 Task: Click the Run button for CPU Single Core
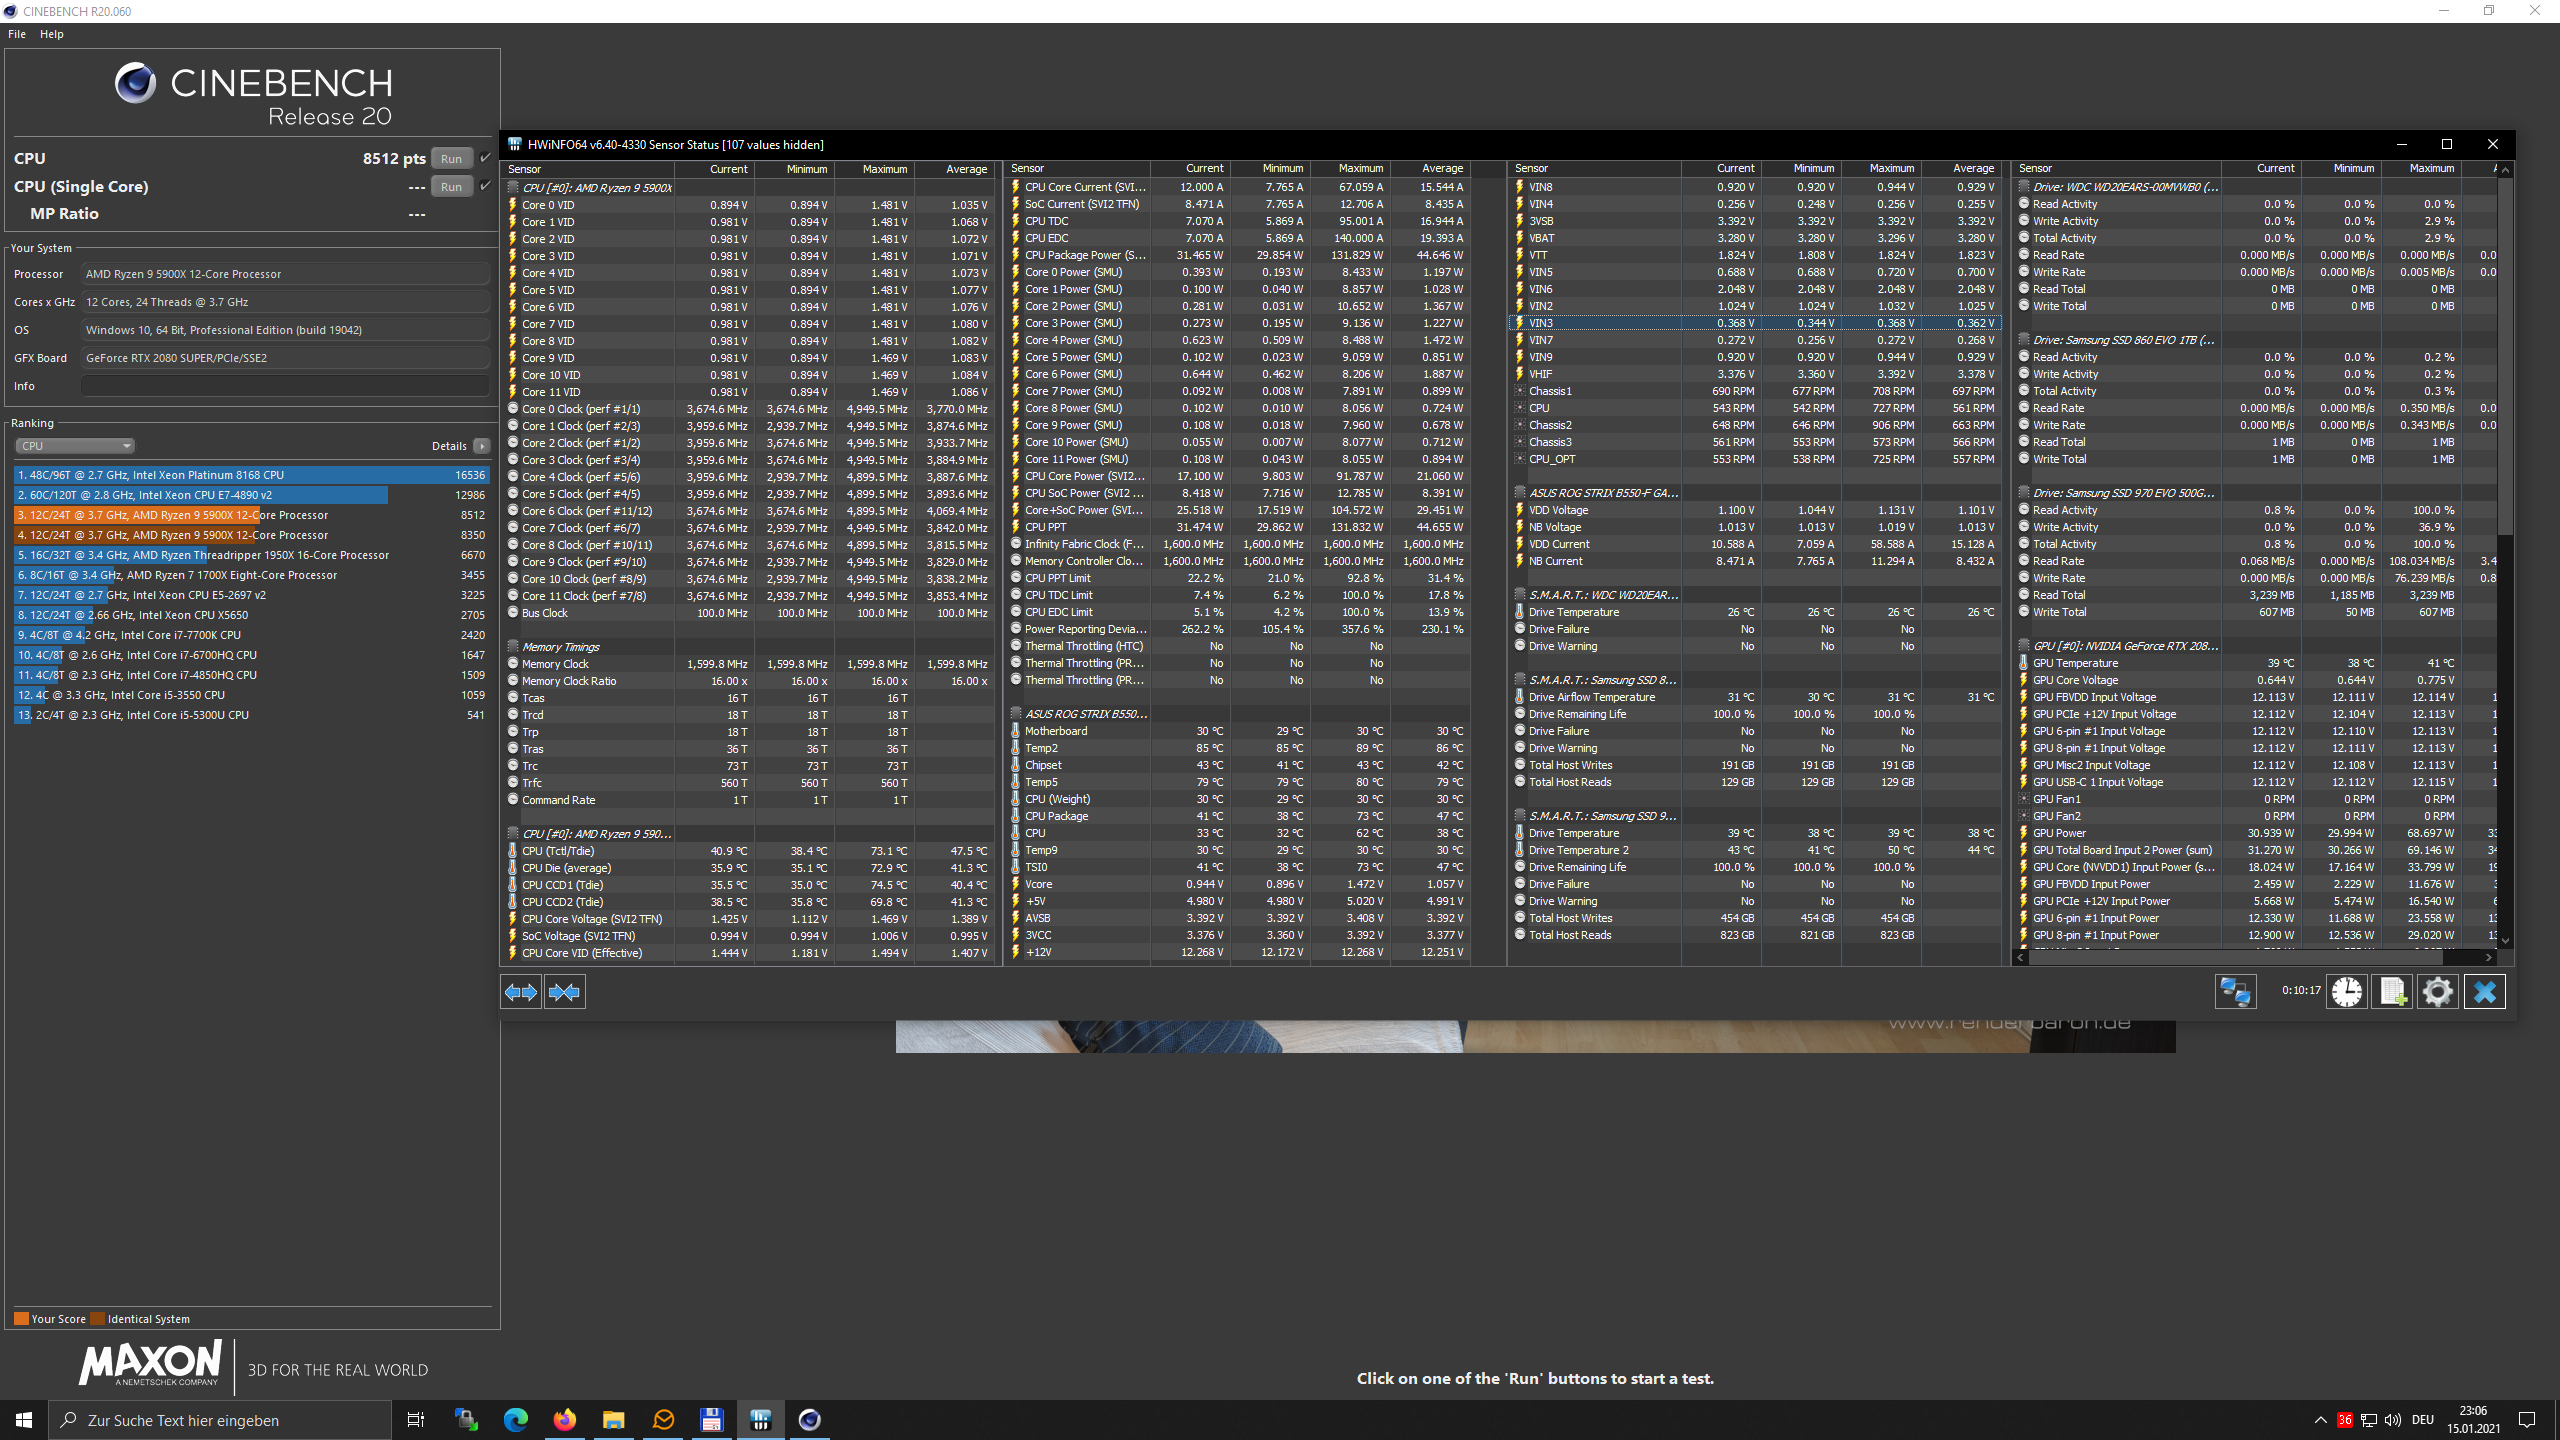click(x=452, y=185)
